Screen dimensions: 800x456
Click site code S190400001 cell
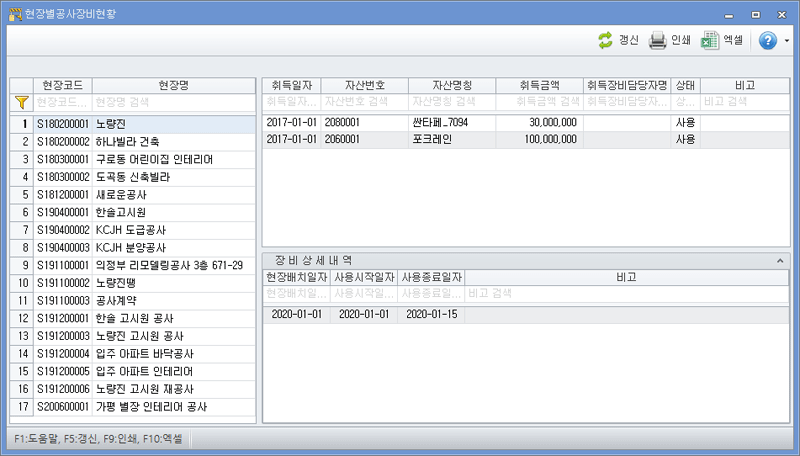63,212
